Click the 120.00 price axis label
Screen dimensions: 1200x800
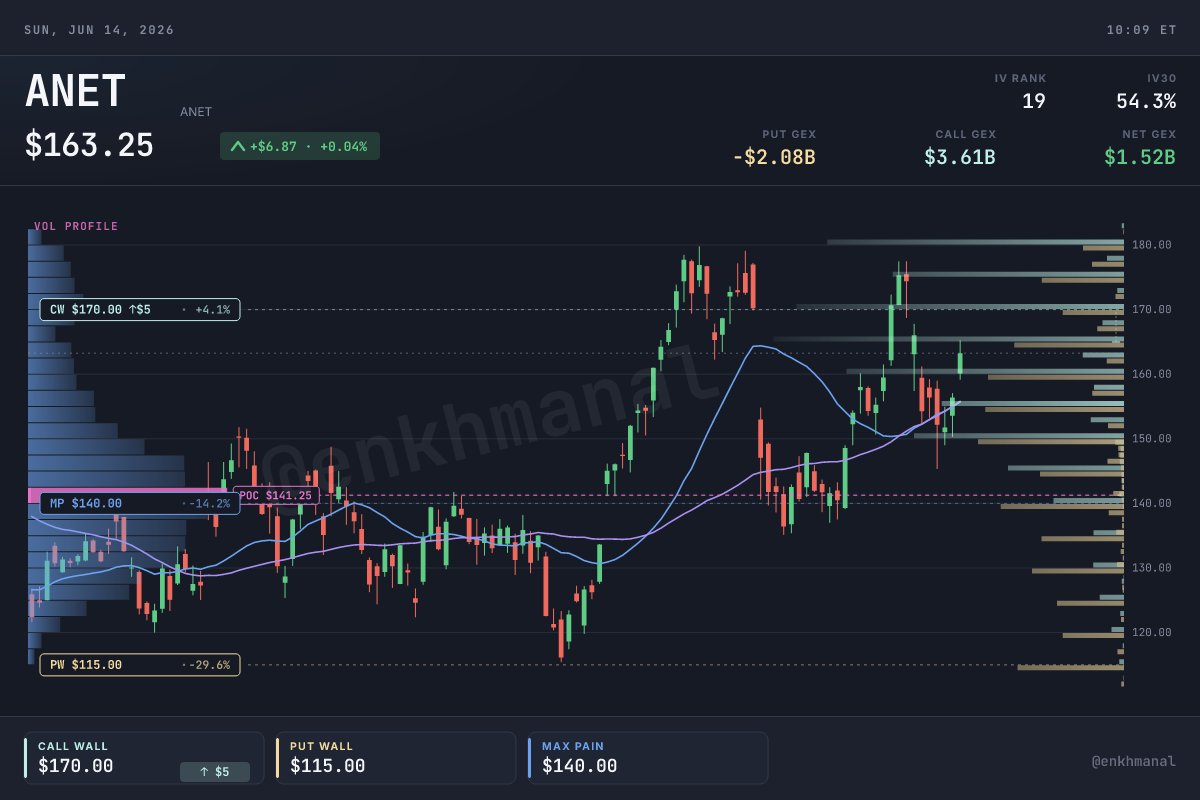1152,633
